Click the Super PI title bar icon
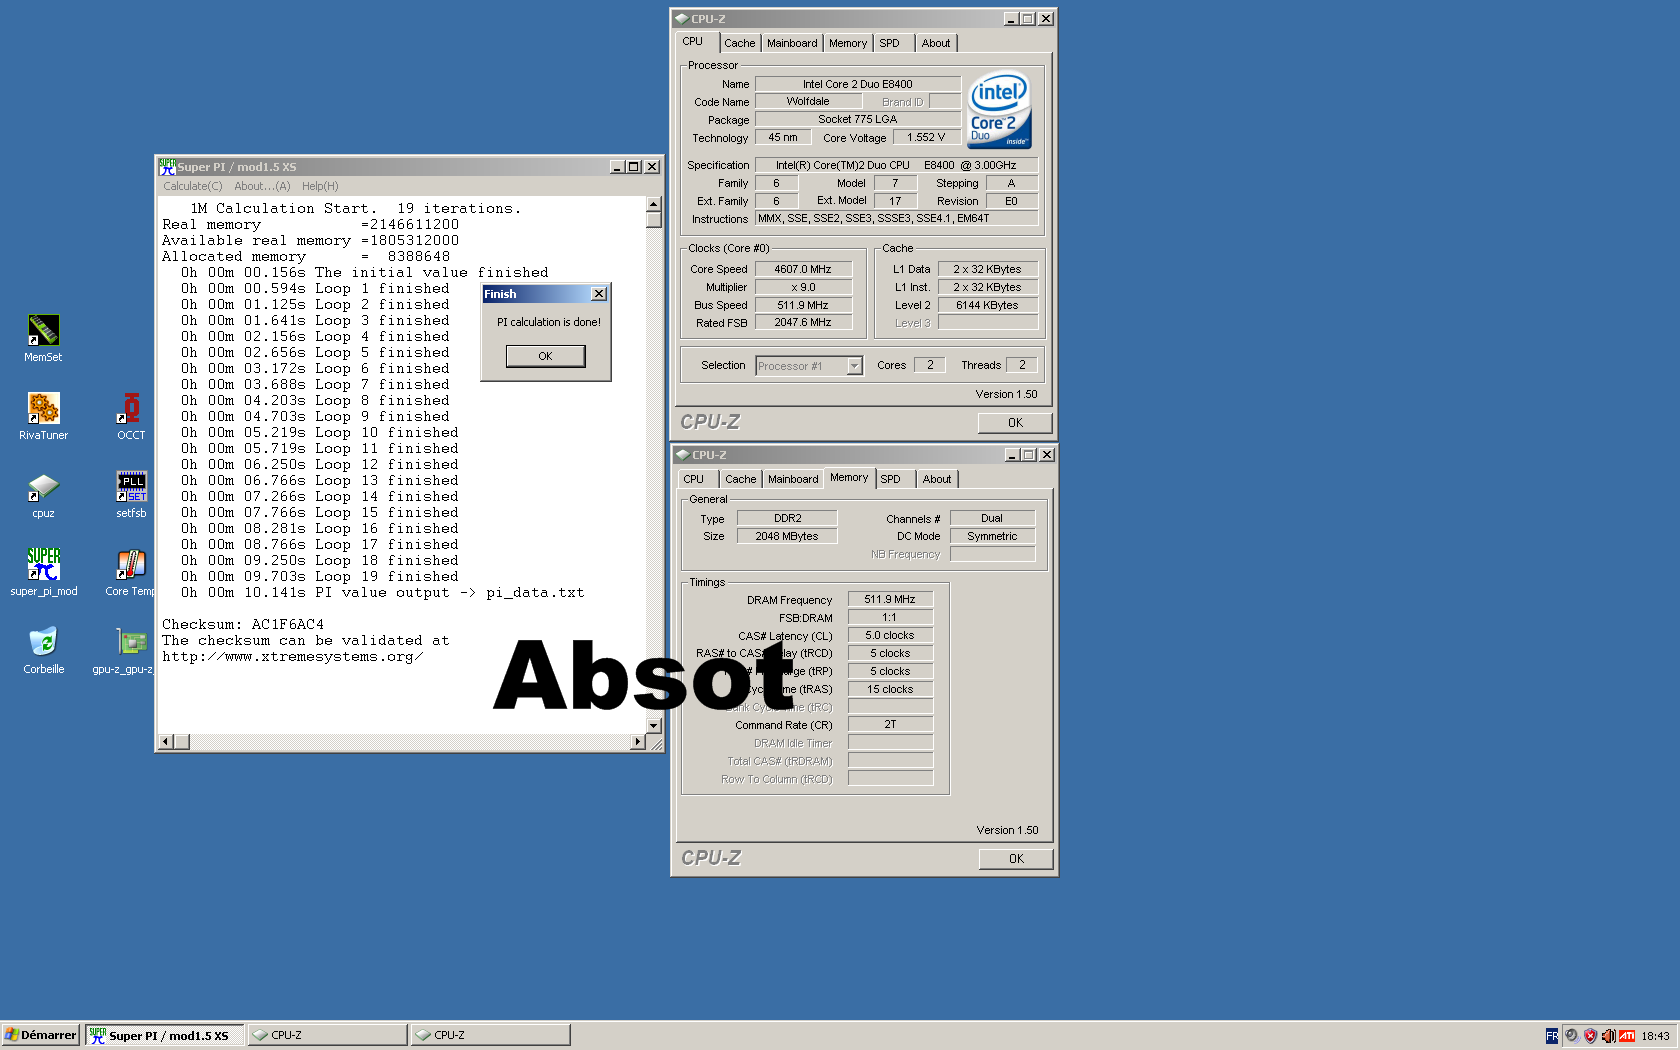Image resolution: width=1680 pixels, height=1050 pixels. click(x=167, y=167)
